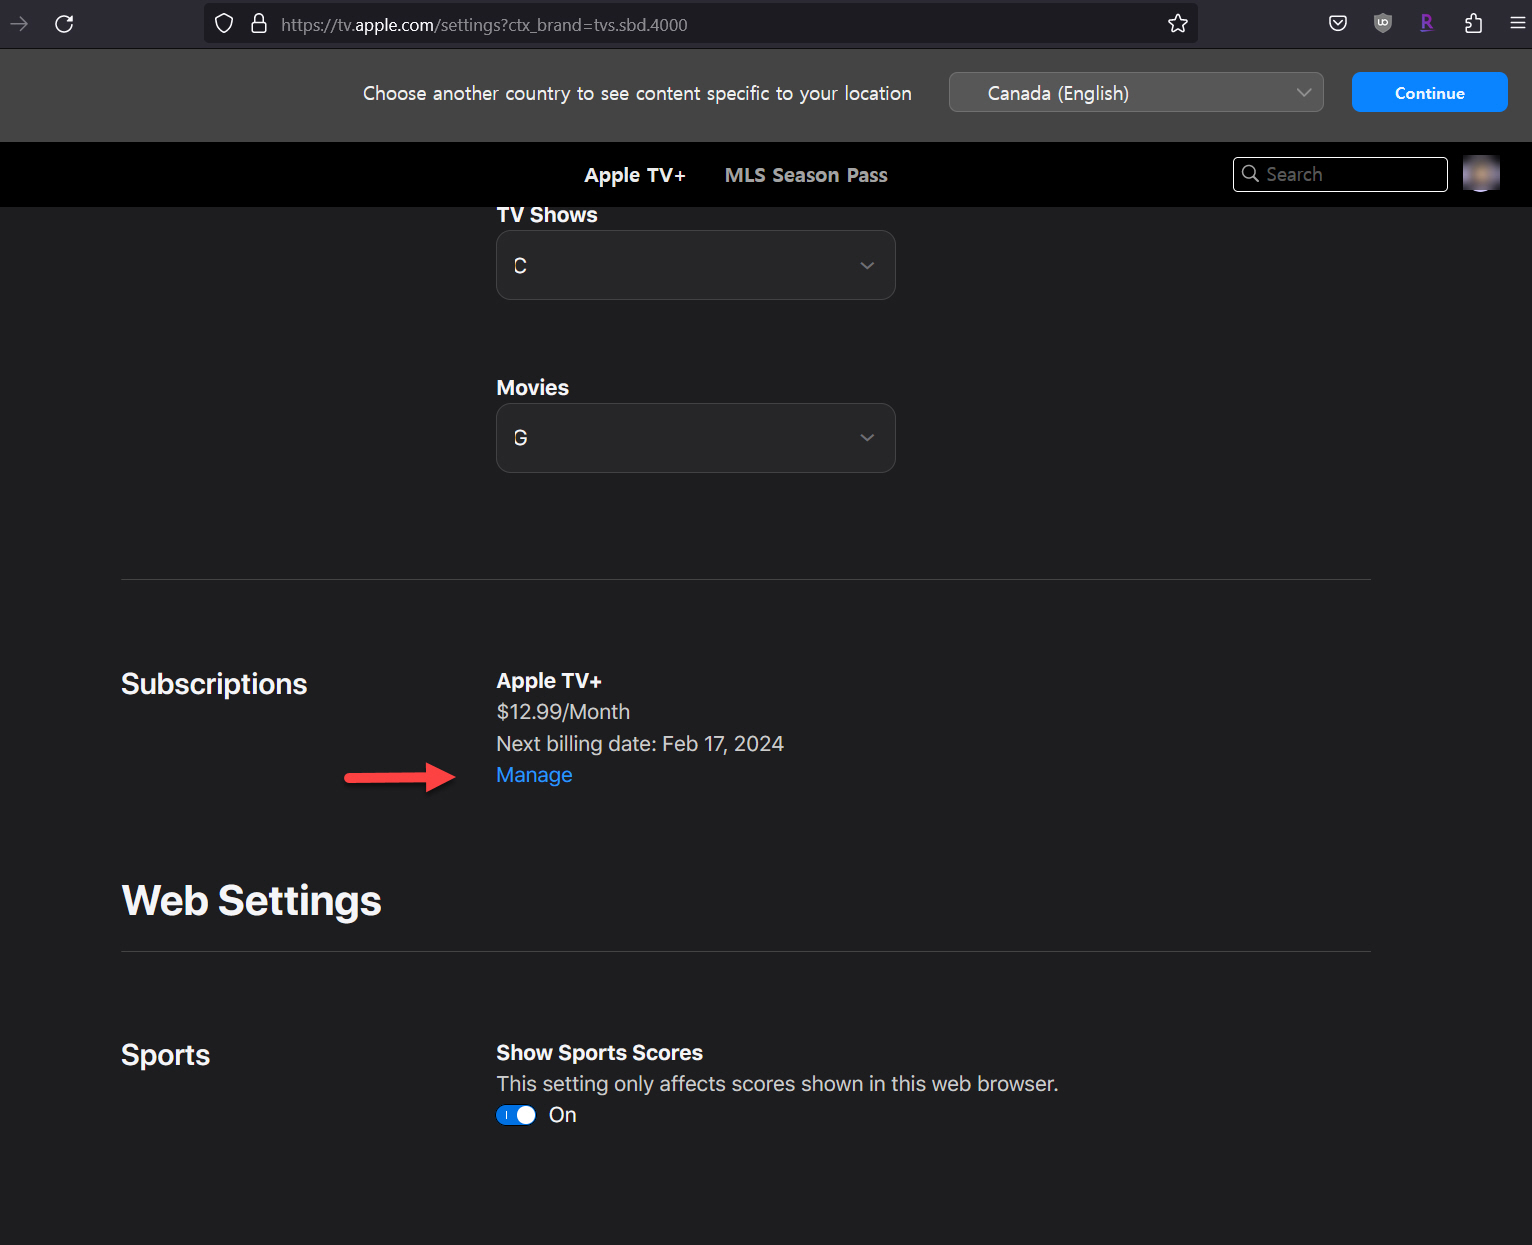
Task: Expand the TV Shows rating dropdown
Action: pos(695,265)
